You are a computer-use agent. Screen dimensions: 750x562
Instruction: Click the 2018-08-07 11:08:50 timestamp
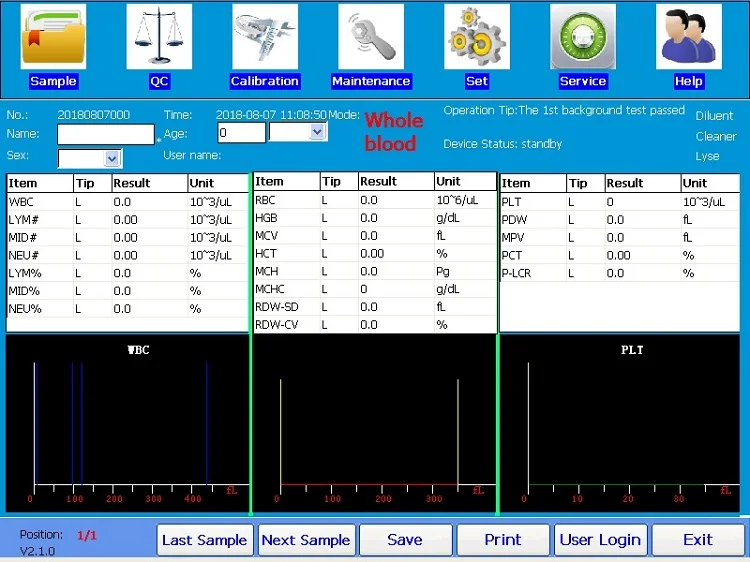(x=271, y=115)
